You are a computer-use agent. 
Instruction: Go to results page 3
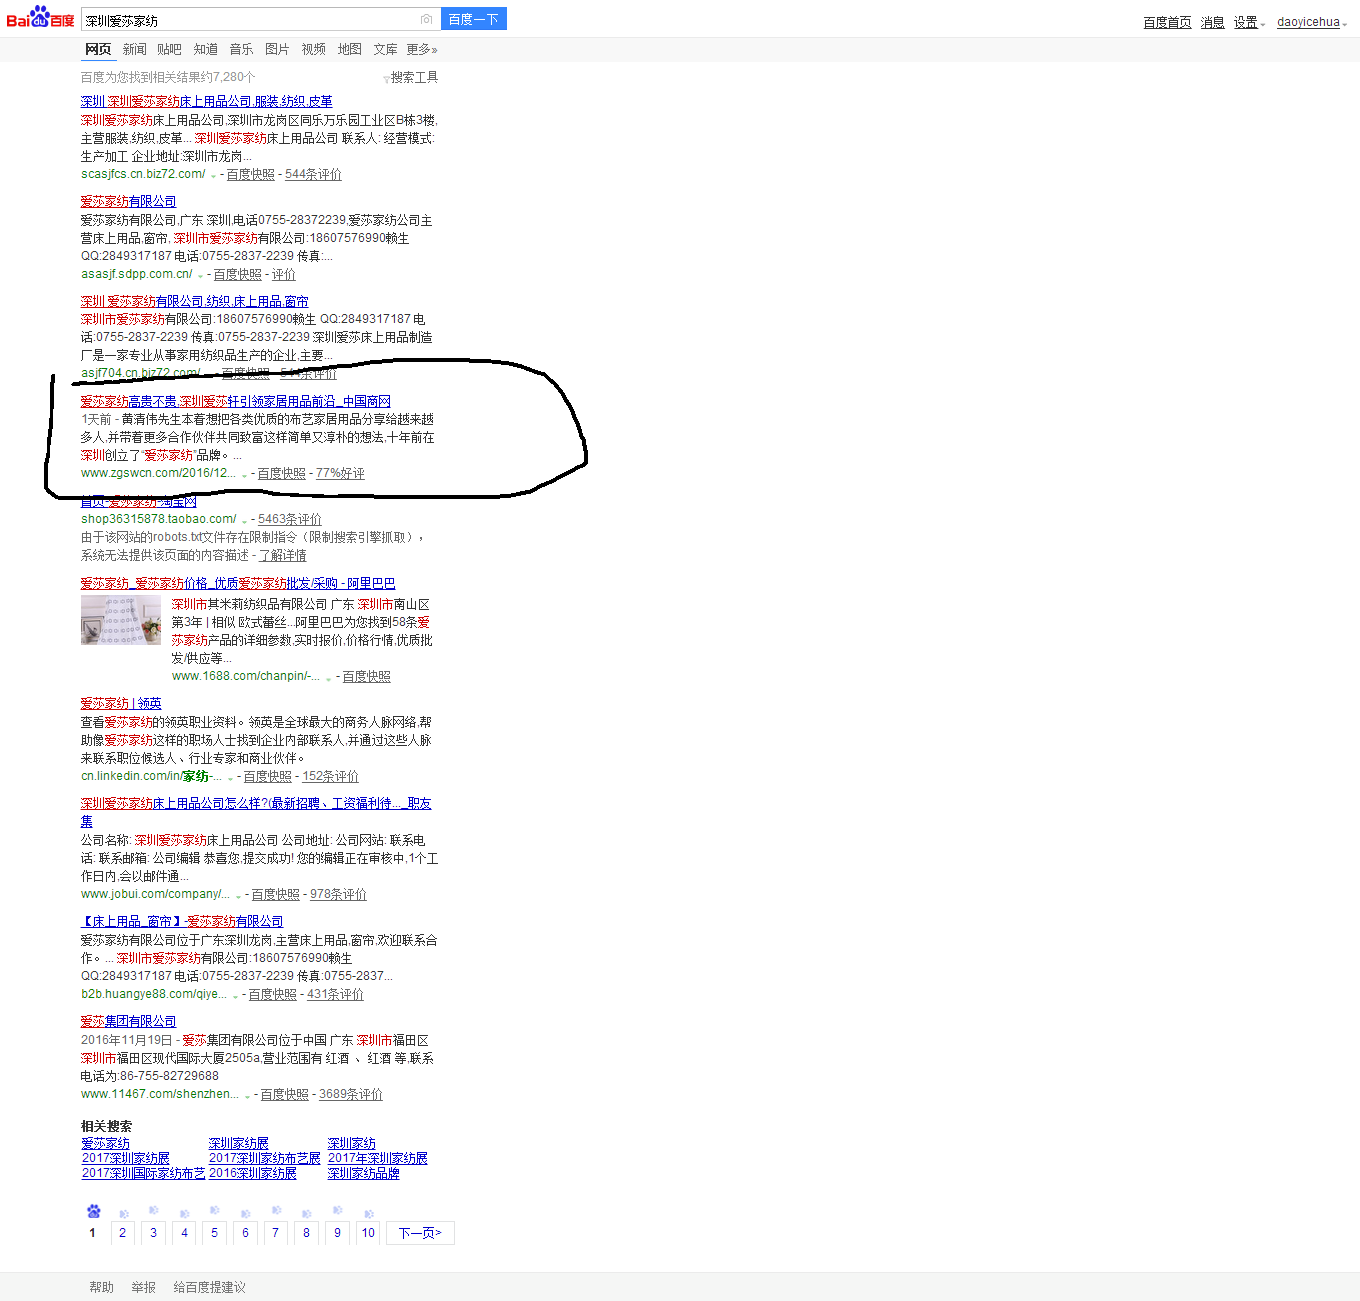(x=153, y=1233)
